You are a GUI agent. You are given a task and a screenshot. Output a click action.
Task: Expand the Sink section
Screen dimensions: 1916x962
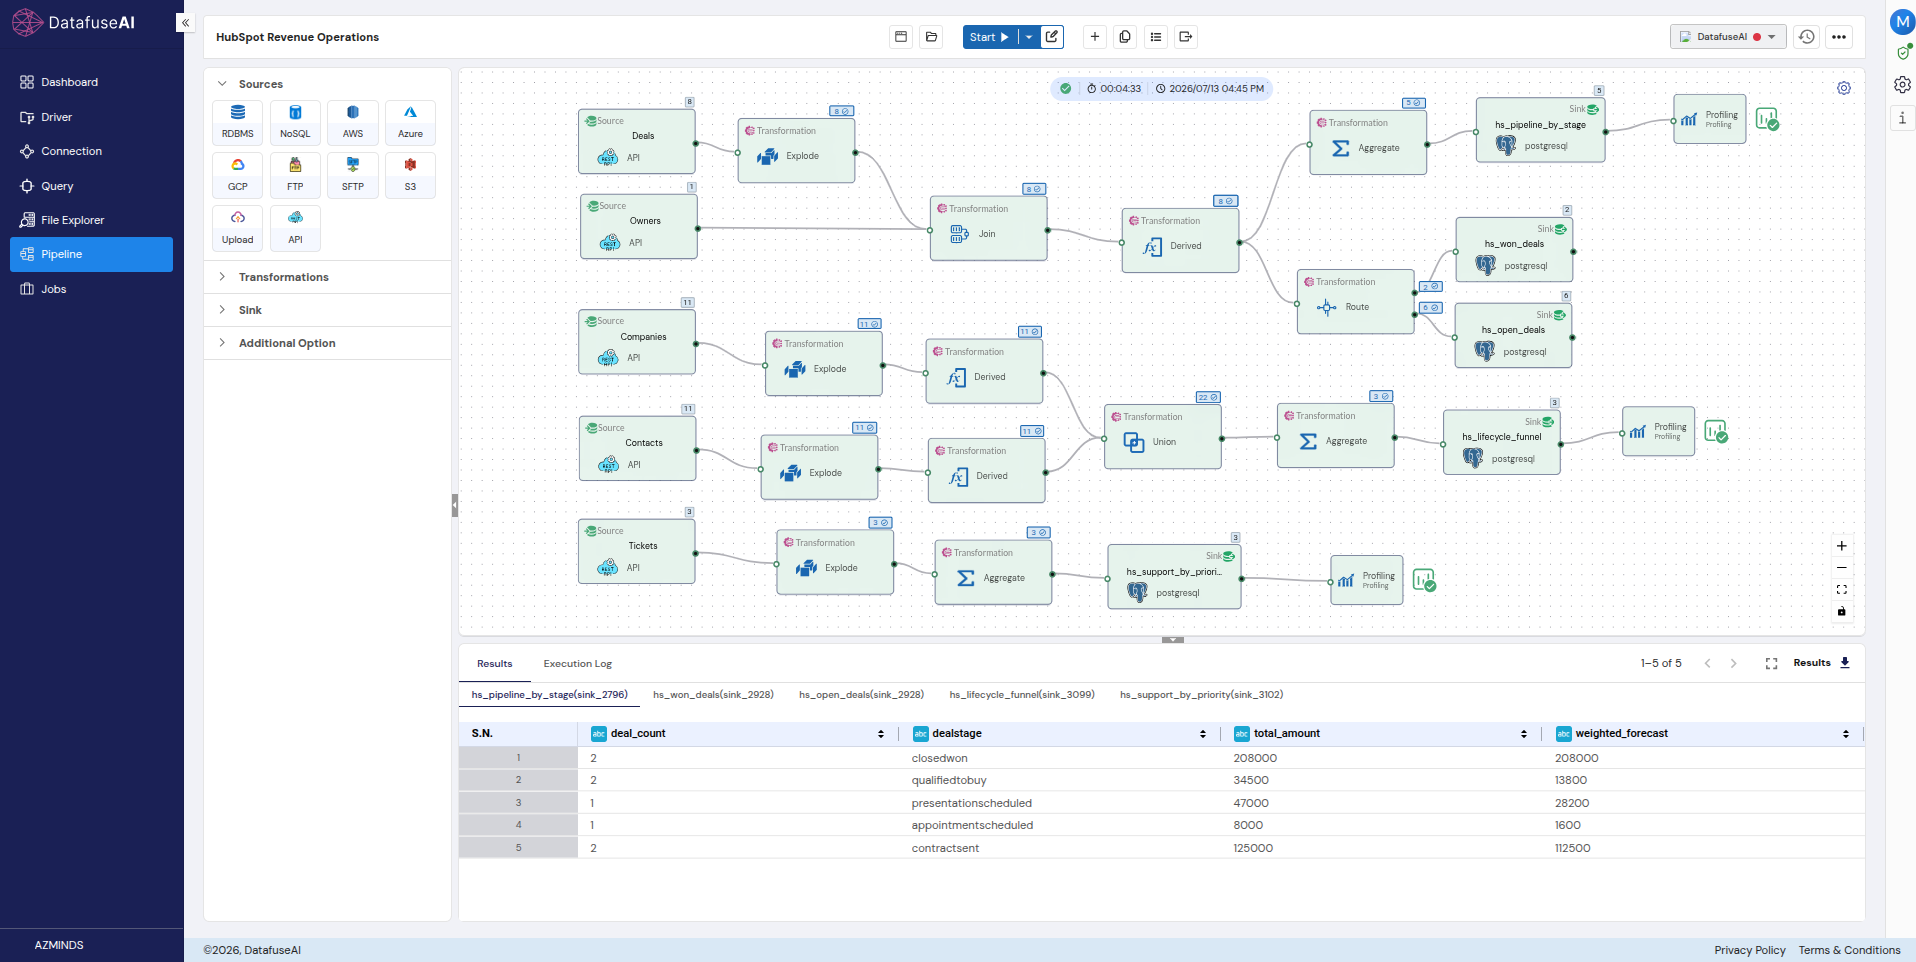point(222,310)
